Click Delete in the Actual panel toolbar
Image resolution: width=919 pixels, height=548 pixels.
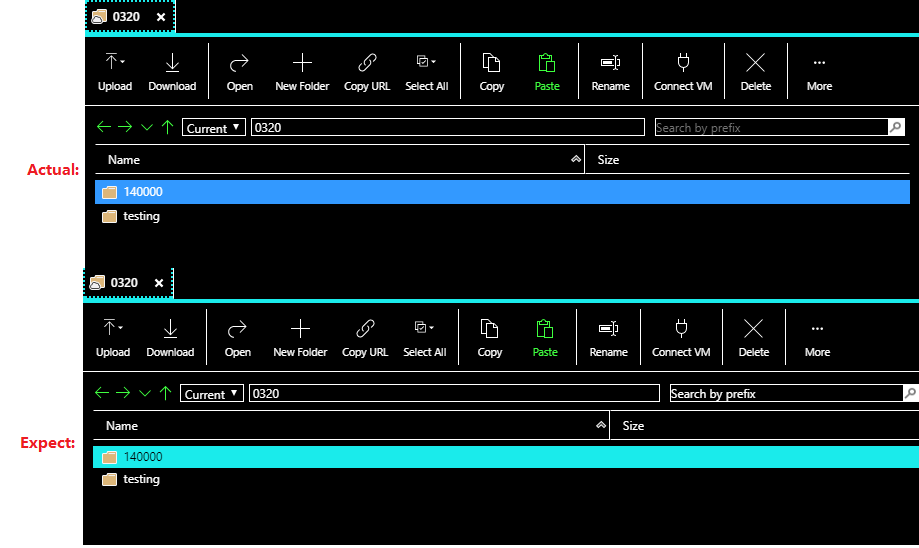(x=755, y=73)
